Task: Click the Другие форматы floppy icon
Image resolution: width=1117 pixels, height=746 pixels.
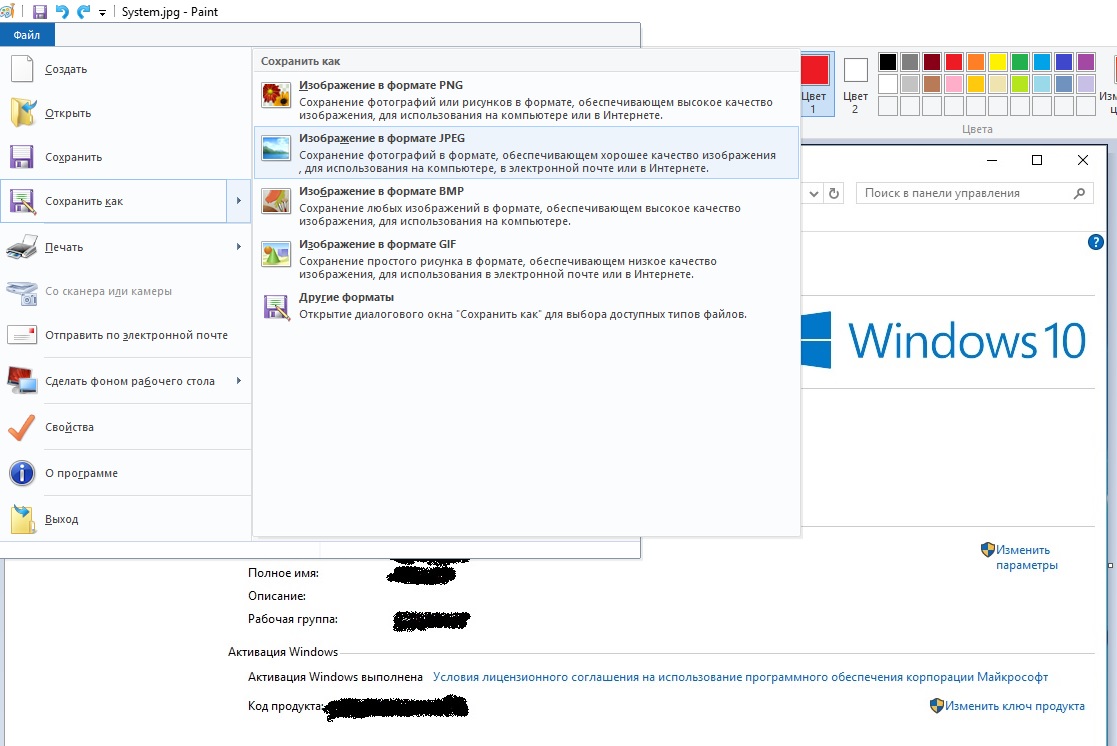Action: click(x=276, y=307)
